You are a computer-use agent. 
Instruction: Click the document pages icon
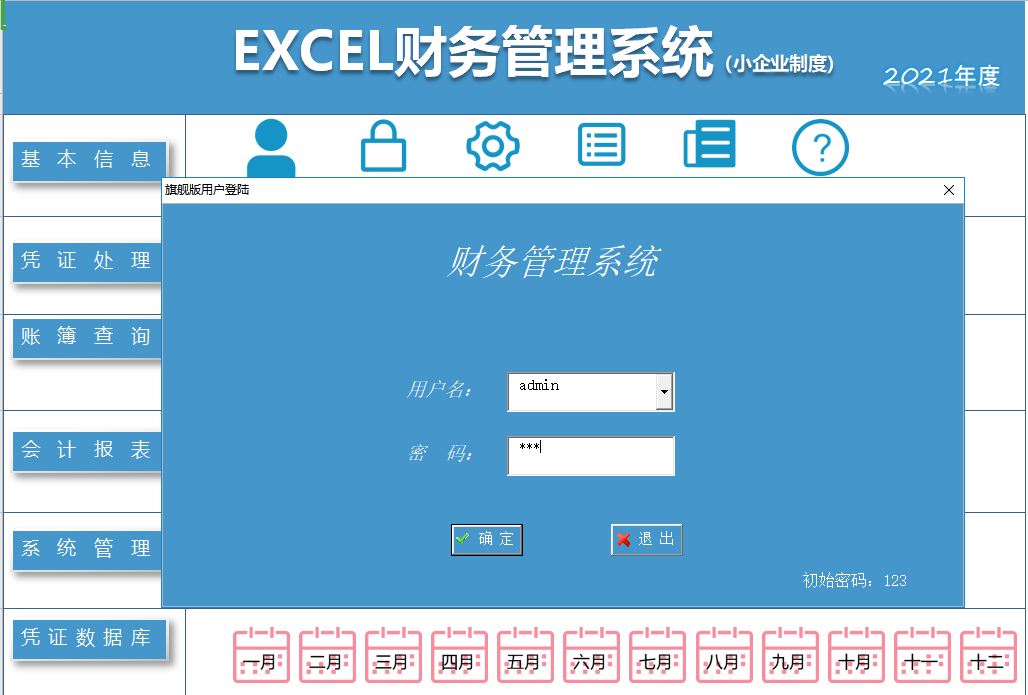pos(709,144)
